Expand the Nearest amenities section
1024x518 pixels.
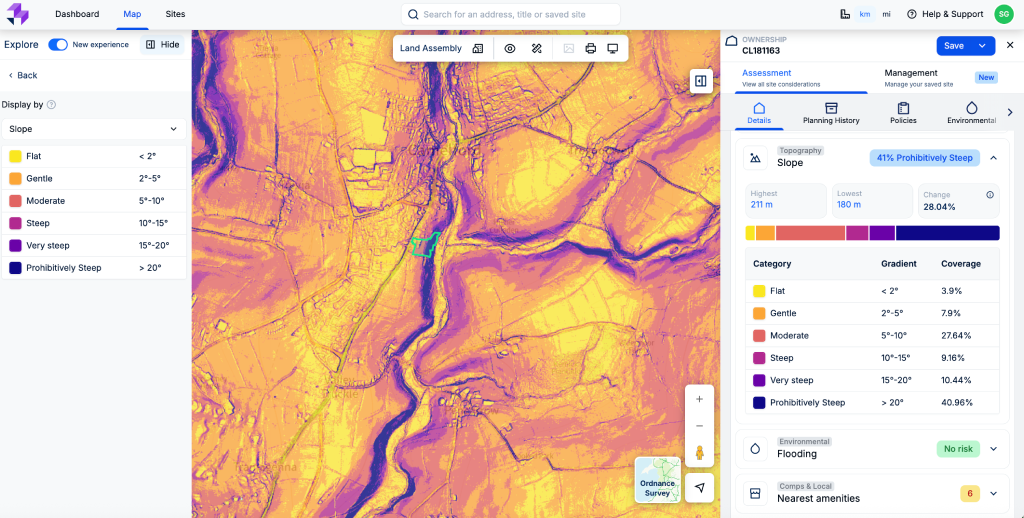click(x=993, y=493)
